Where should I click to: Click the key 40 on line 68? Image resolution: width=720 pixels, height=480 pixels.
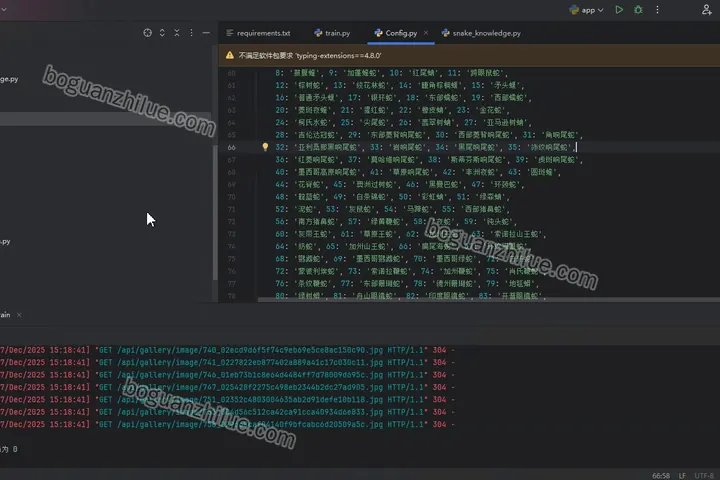280,172
